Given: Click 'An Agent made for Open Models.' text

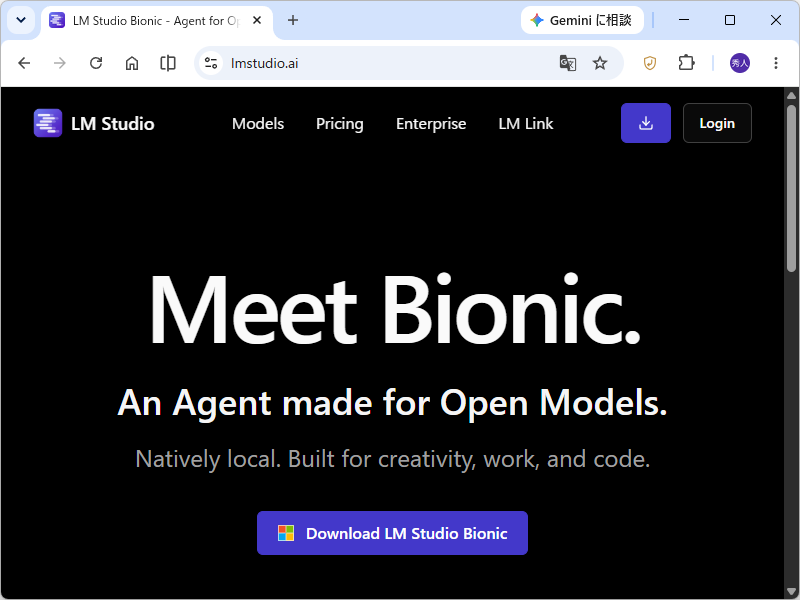Looking at the screenshot, I should (x=392, y=404).
